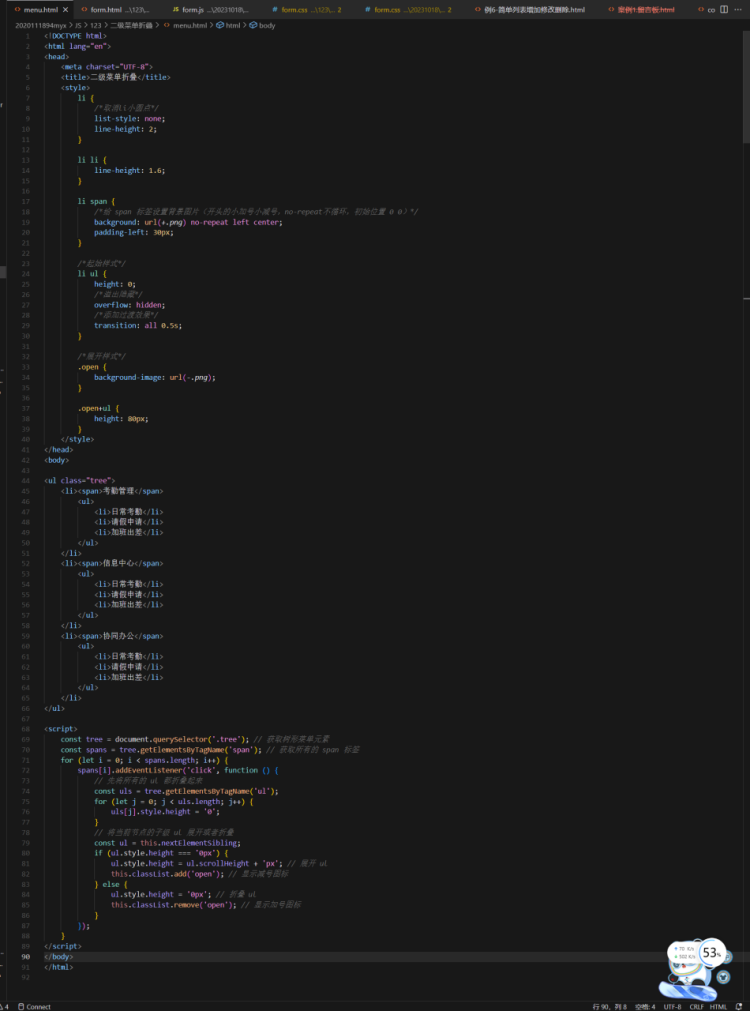Click the 协同办公 span line
The height and width of the screenshot is (1011, 750).
click(x=112, y=636)
